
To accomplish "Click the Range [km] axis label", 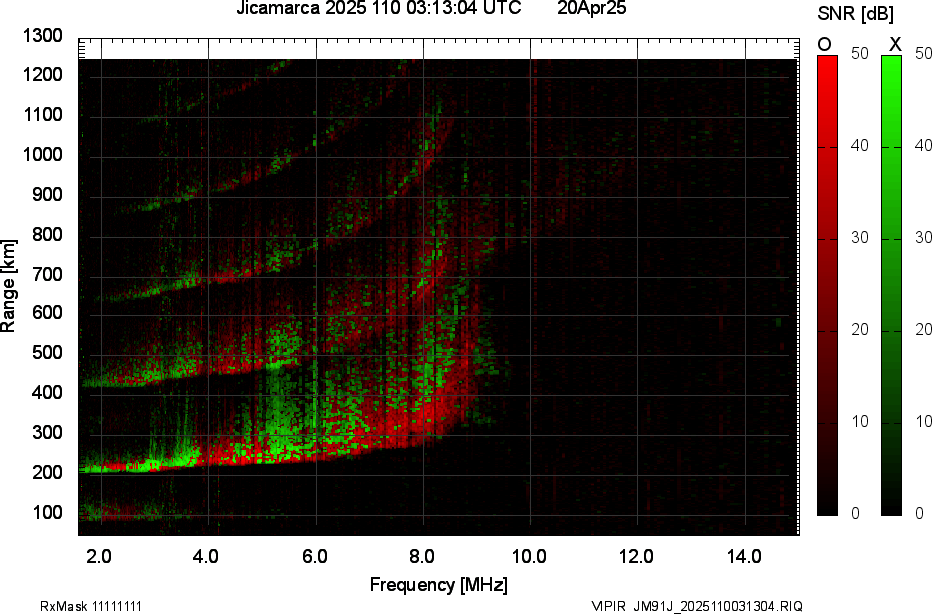I will [8, 286].
